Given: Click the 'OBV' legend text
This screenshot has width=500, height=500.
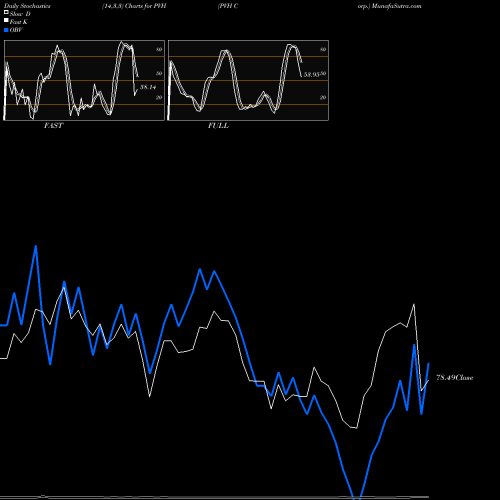Looking at the screenshot, I should pyautogui.click(x=16, y=30).
